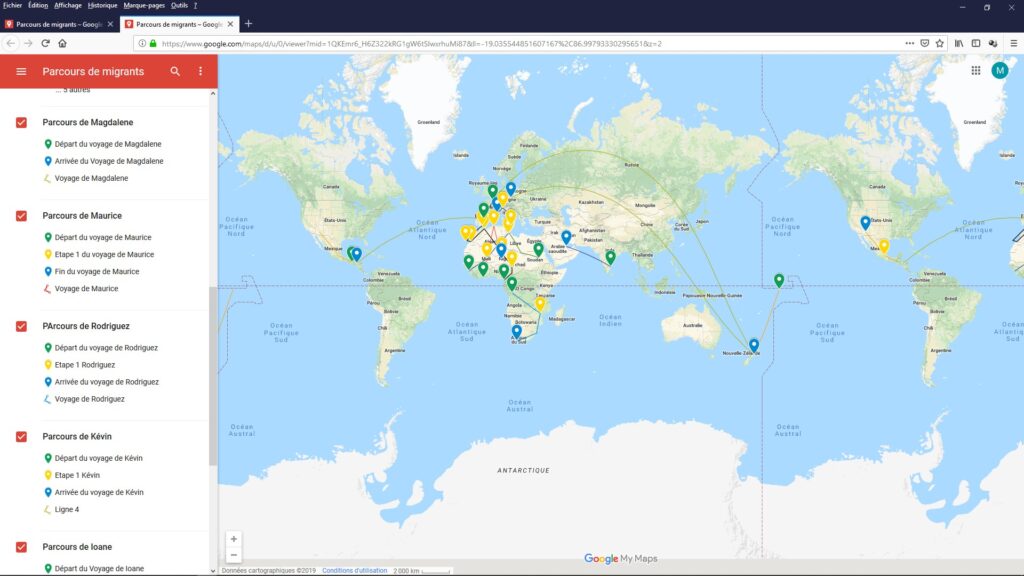Reload the page with the browser refresh button
The image size is (1024, 576).
click(45, 43)
